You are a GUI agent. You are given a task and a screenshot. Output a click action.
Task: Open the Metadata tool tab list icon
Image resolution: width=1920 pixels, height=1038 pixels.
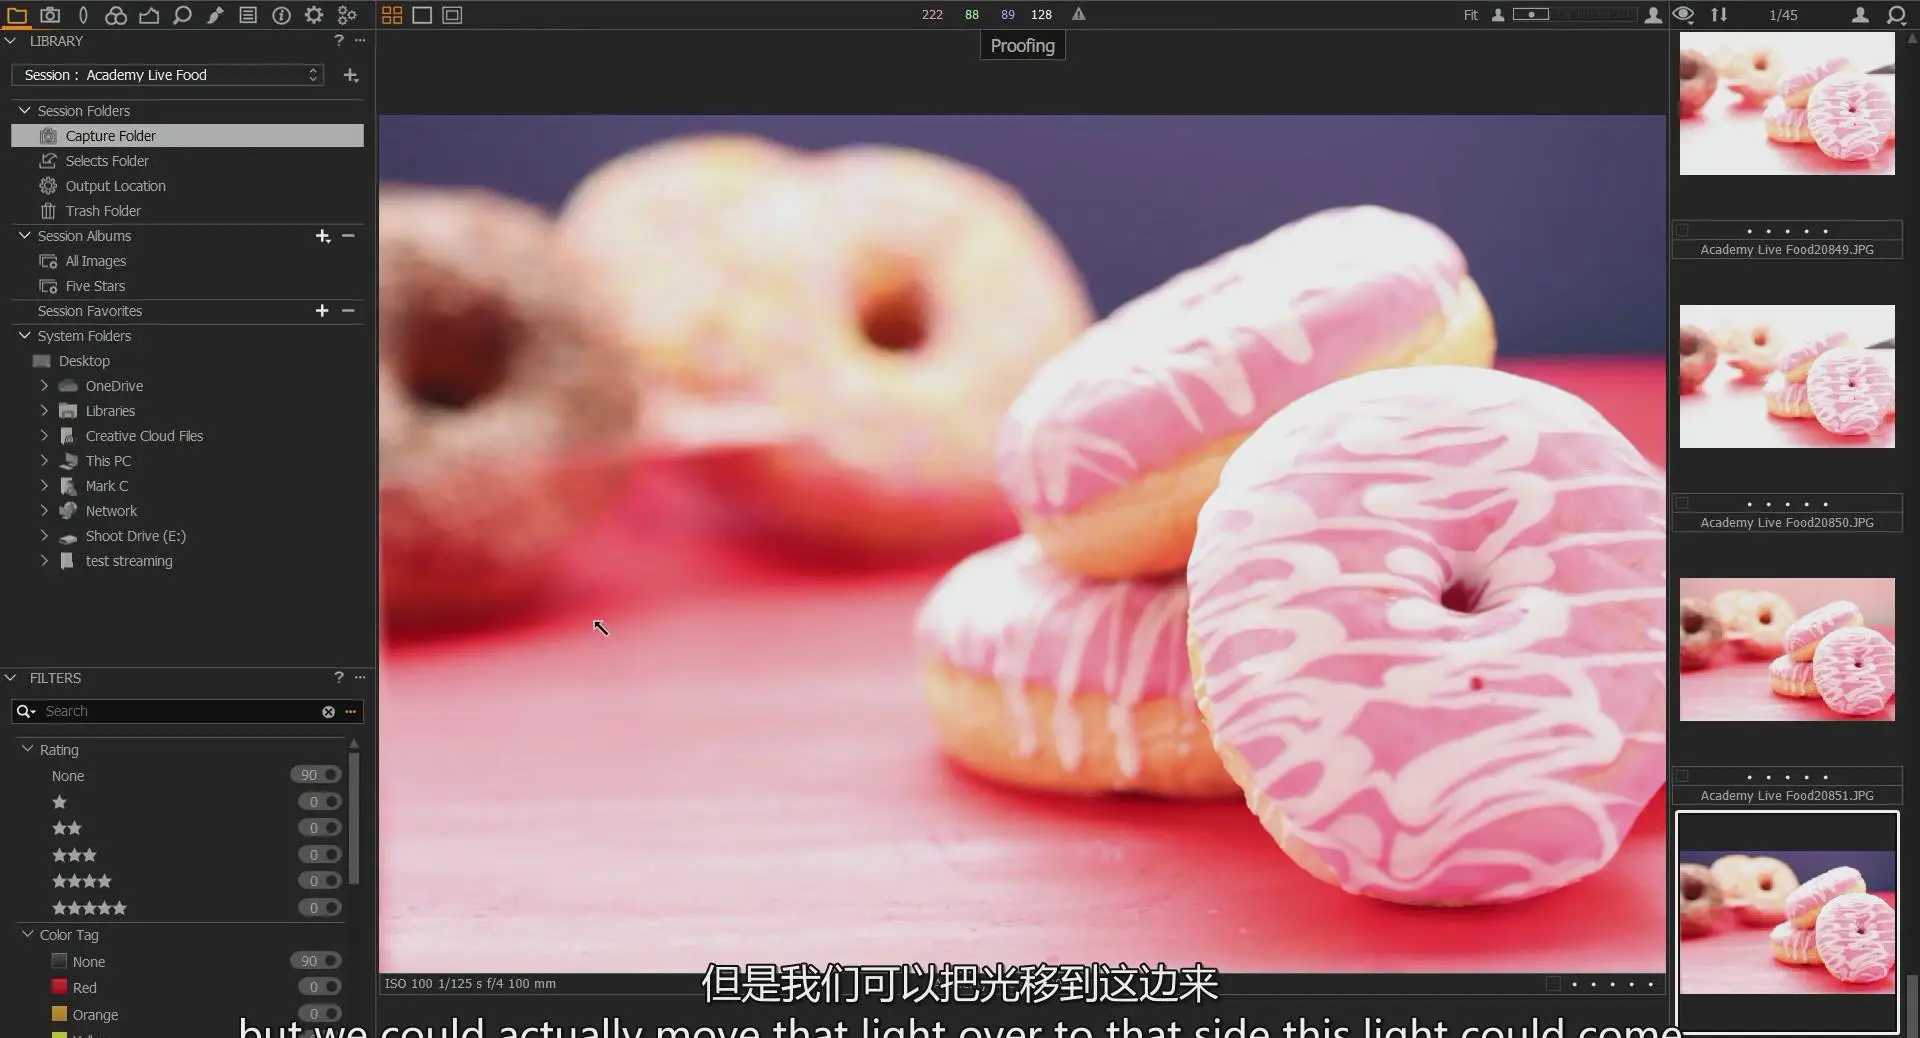pyautogui.click(x=248, y=15)
